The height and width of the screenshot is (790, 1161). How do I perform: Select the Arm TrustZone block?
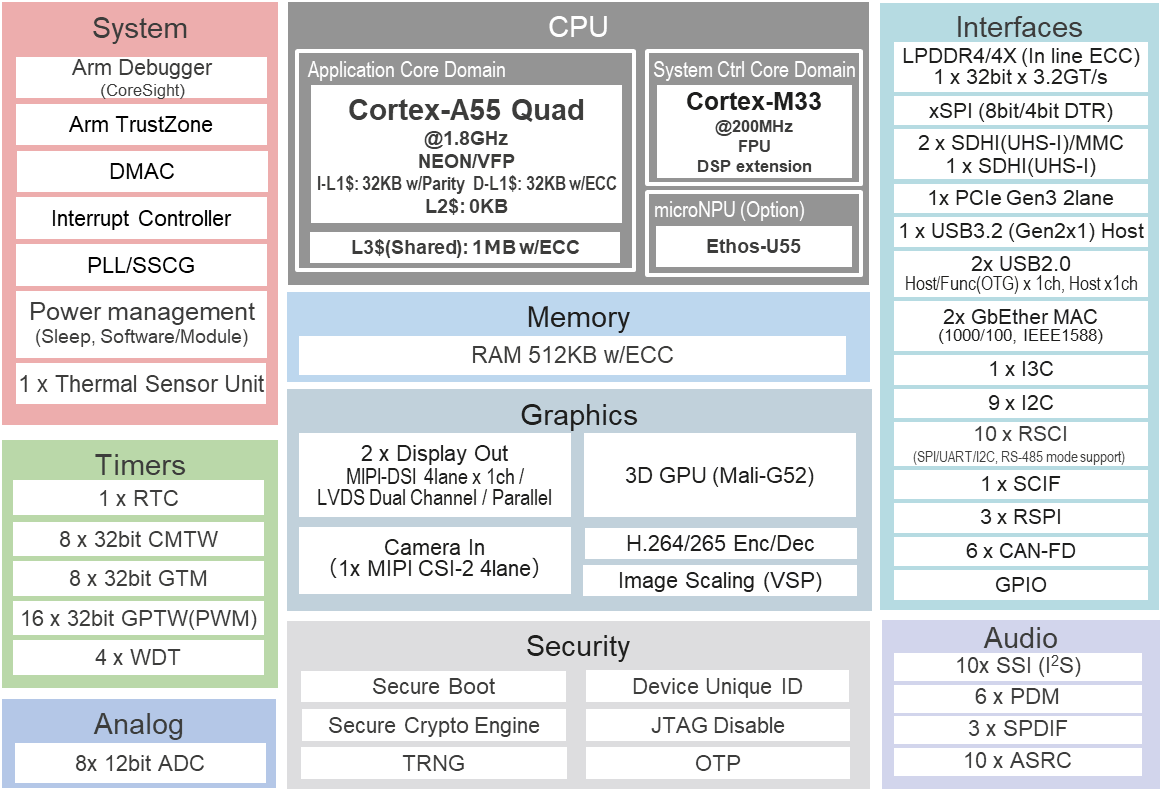click(141, 124)
